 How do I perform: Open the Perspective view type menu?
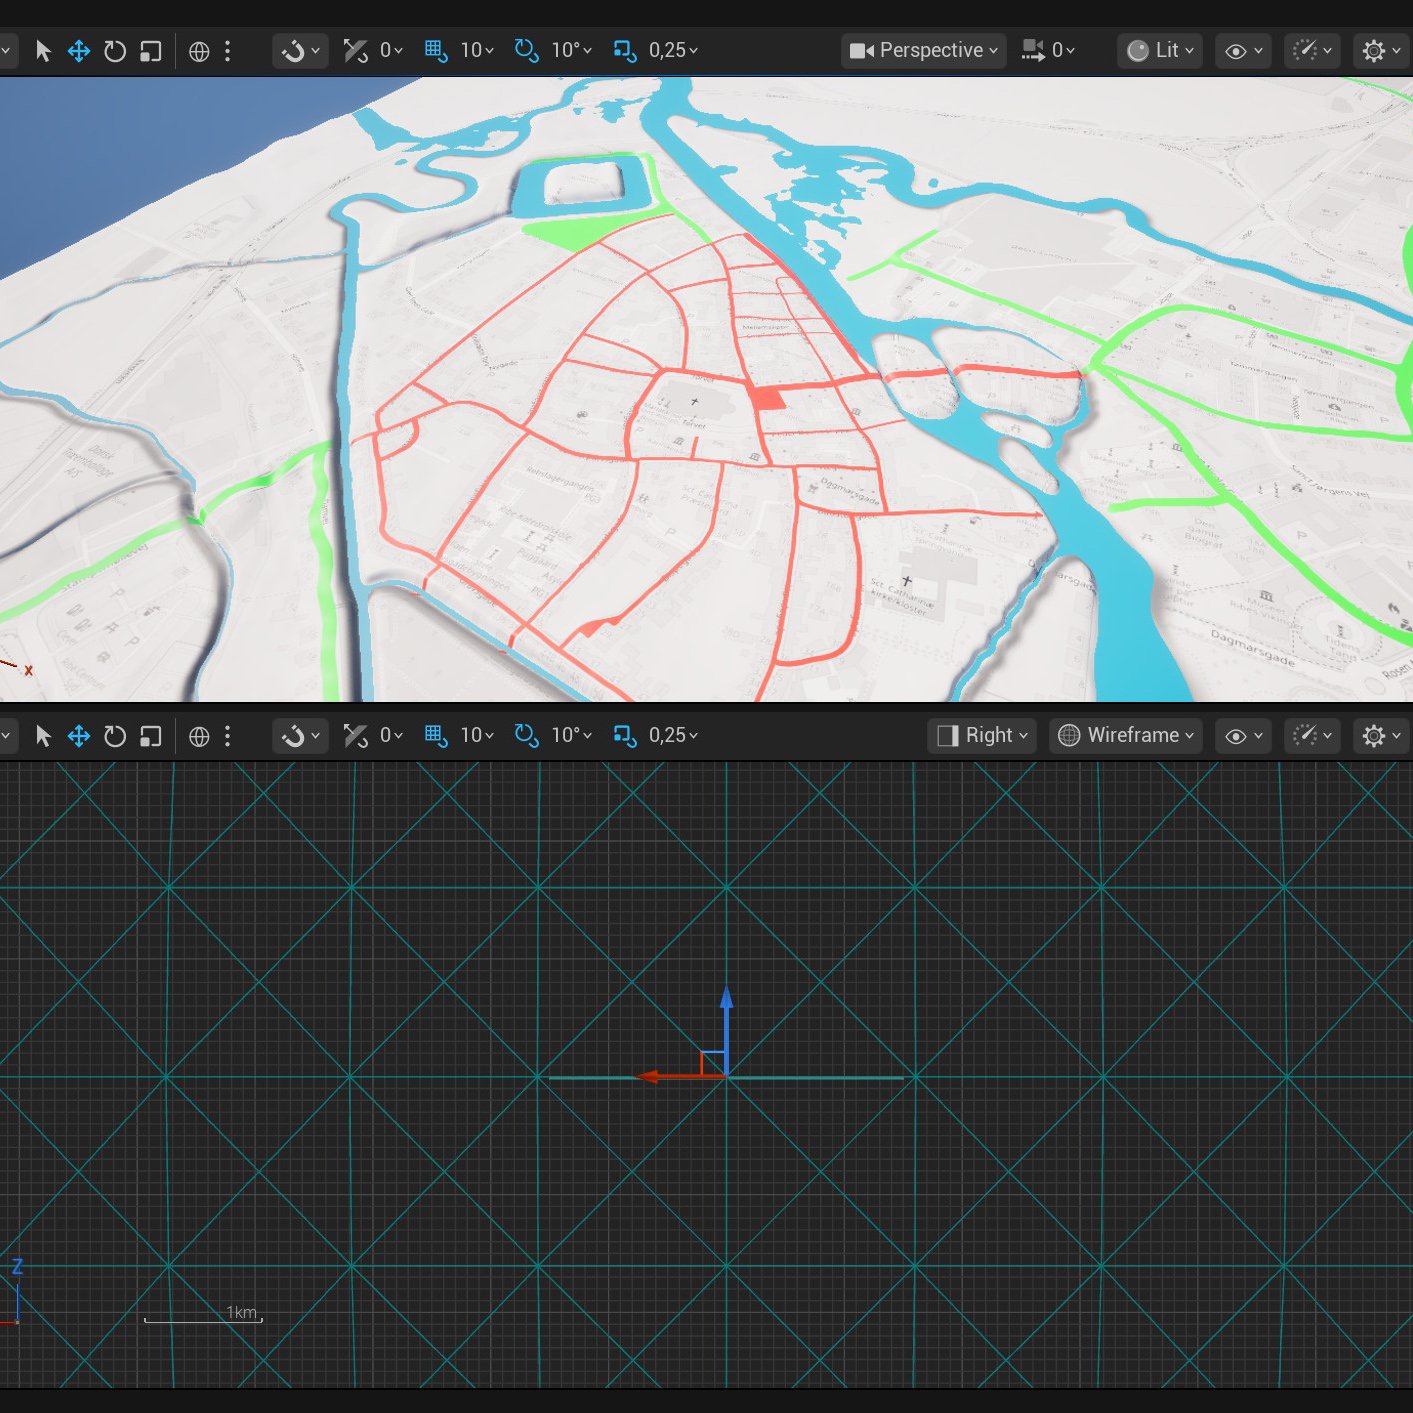(924, 51)
